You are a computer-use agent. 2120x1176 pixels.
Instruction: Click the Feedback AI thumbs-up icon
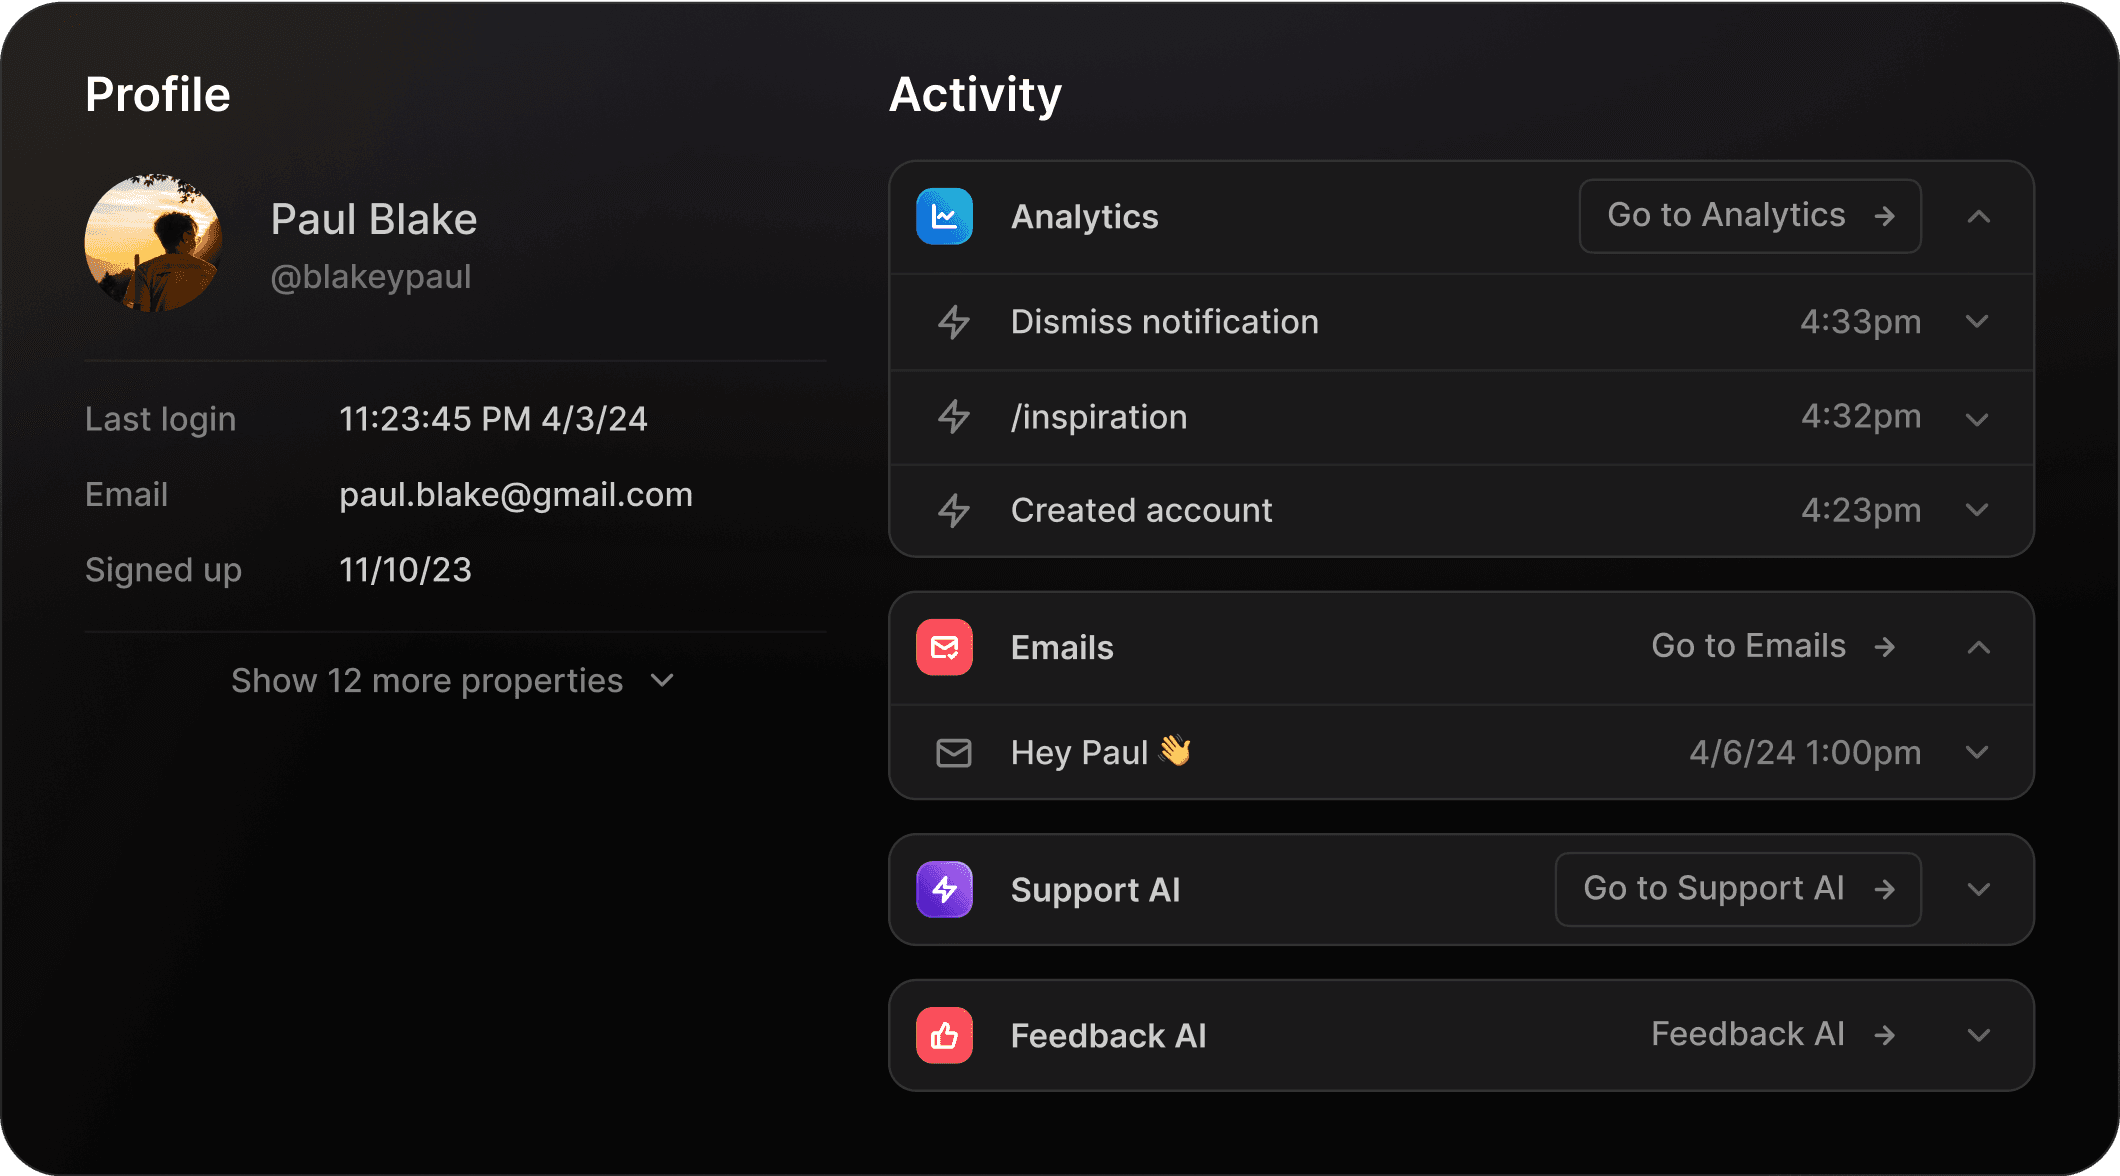coord(944,1035)
